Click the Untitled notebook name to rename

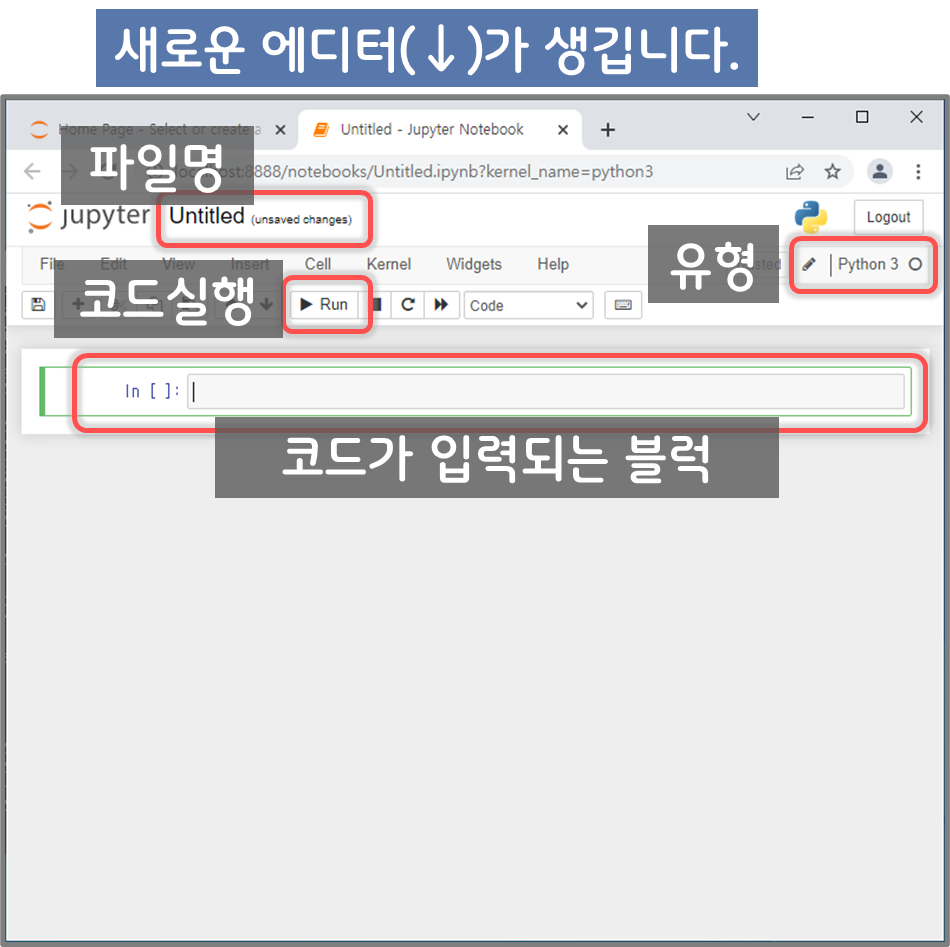207,216
